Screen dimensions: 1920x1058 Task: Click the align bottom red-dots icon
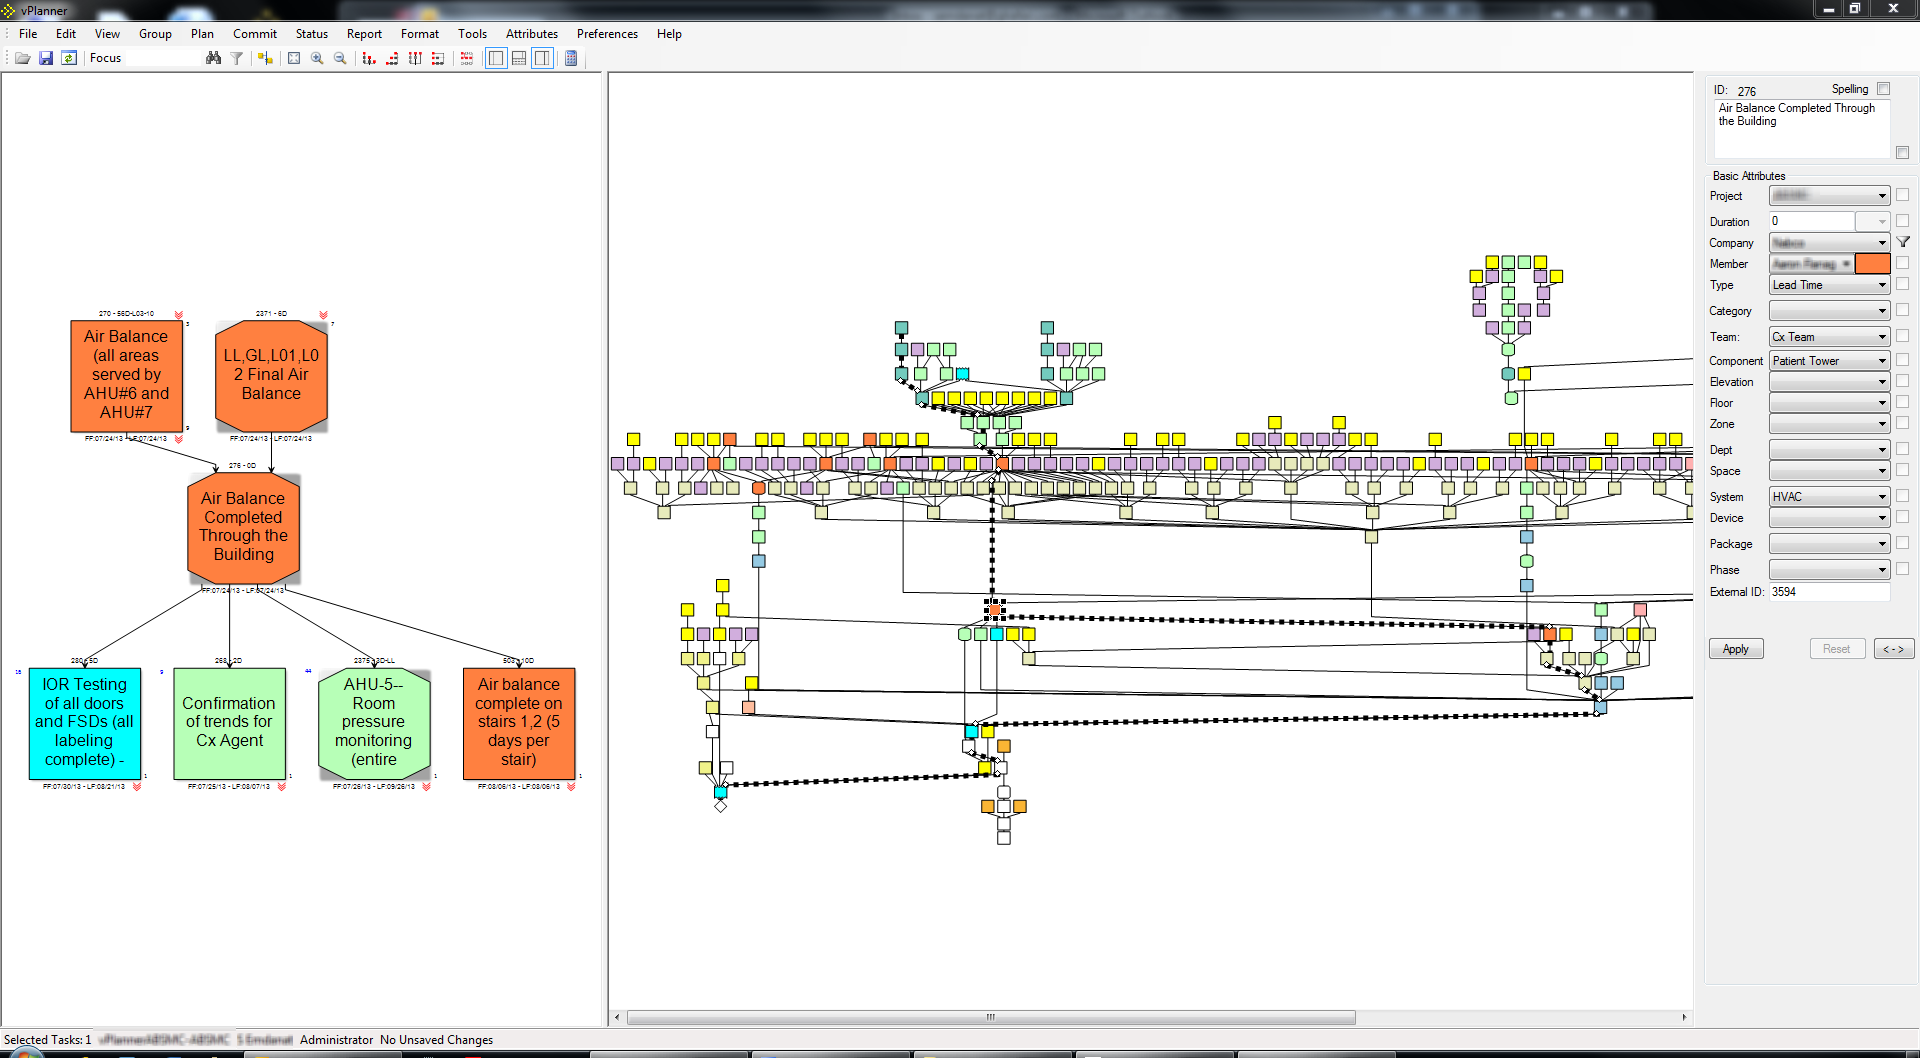[369, 58]
